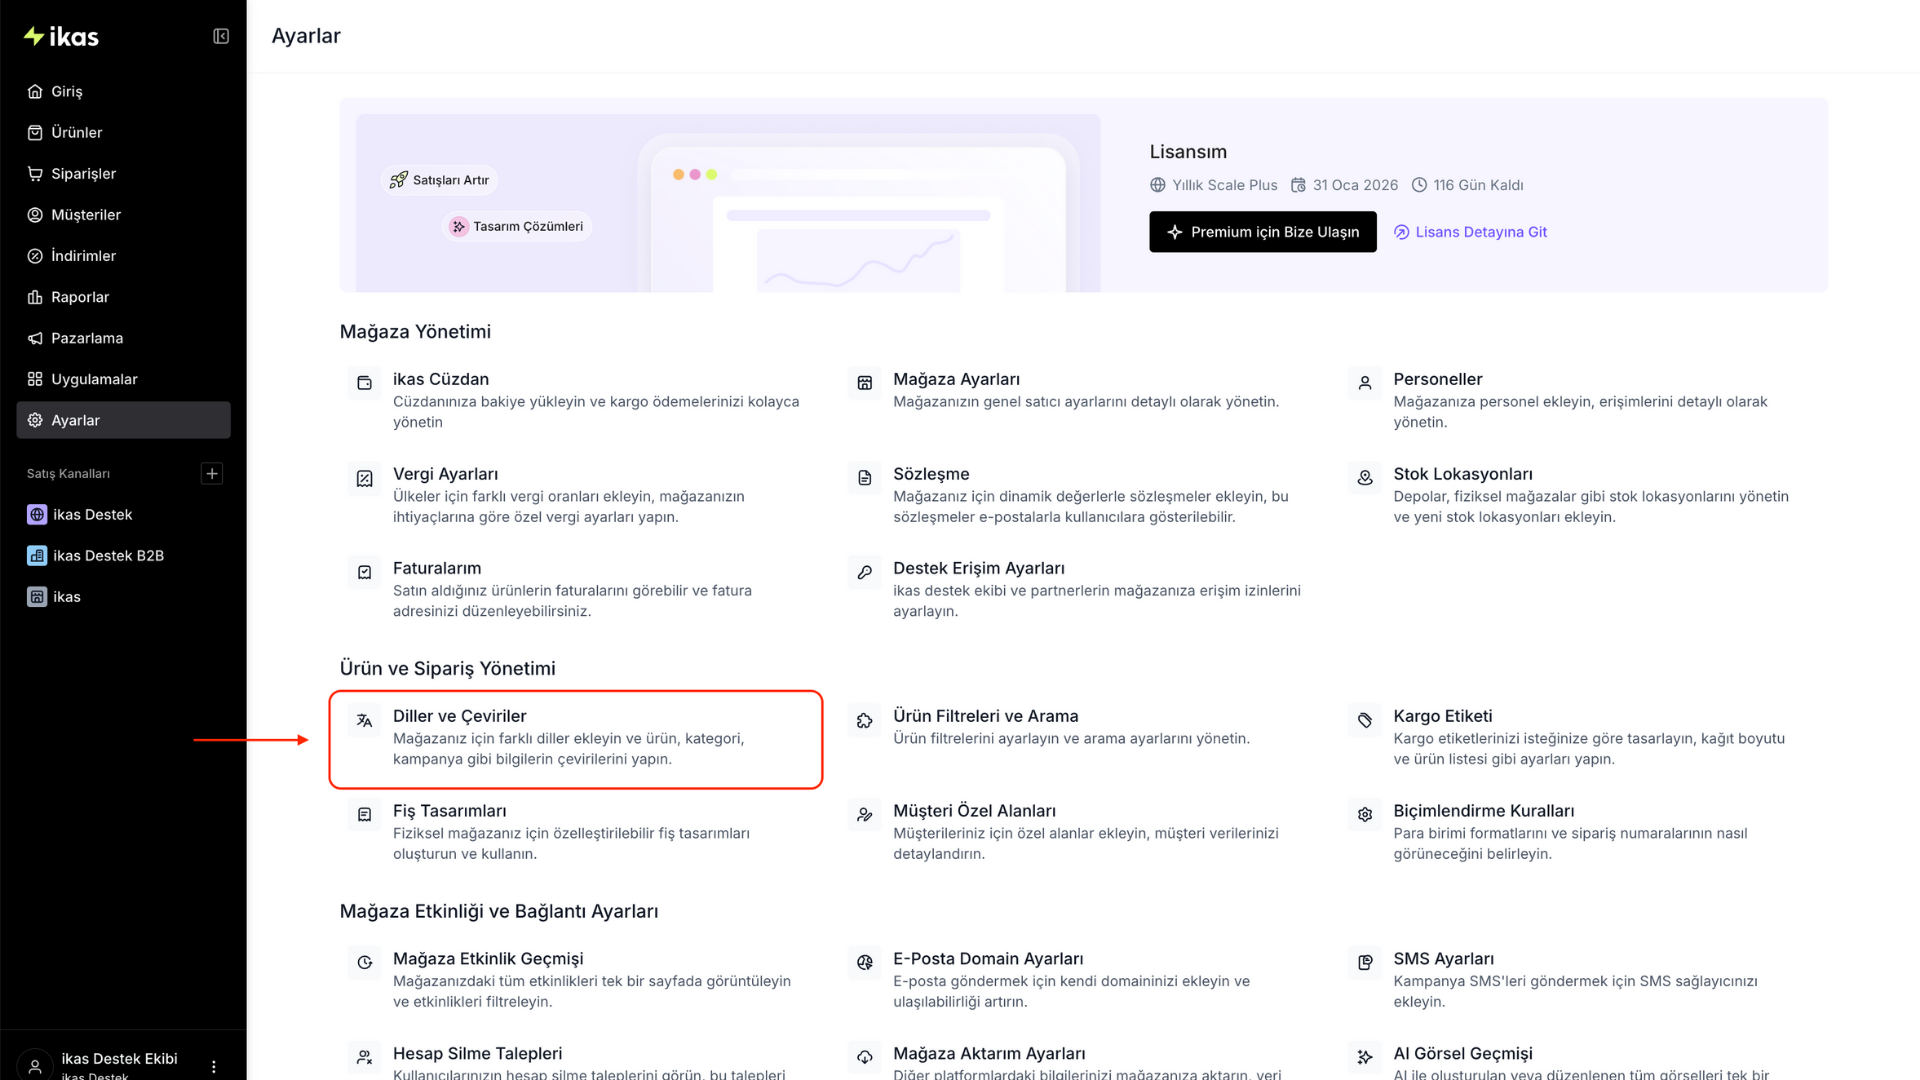View the Raporlar section
The image size is (1920, 1080).
123,297
